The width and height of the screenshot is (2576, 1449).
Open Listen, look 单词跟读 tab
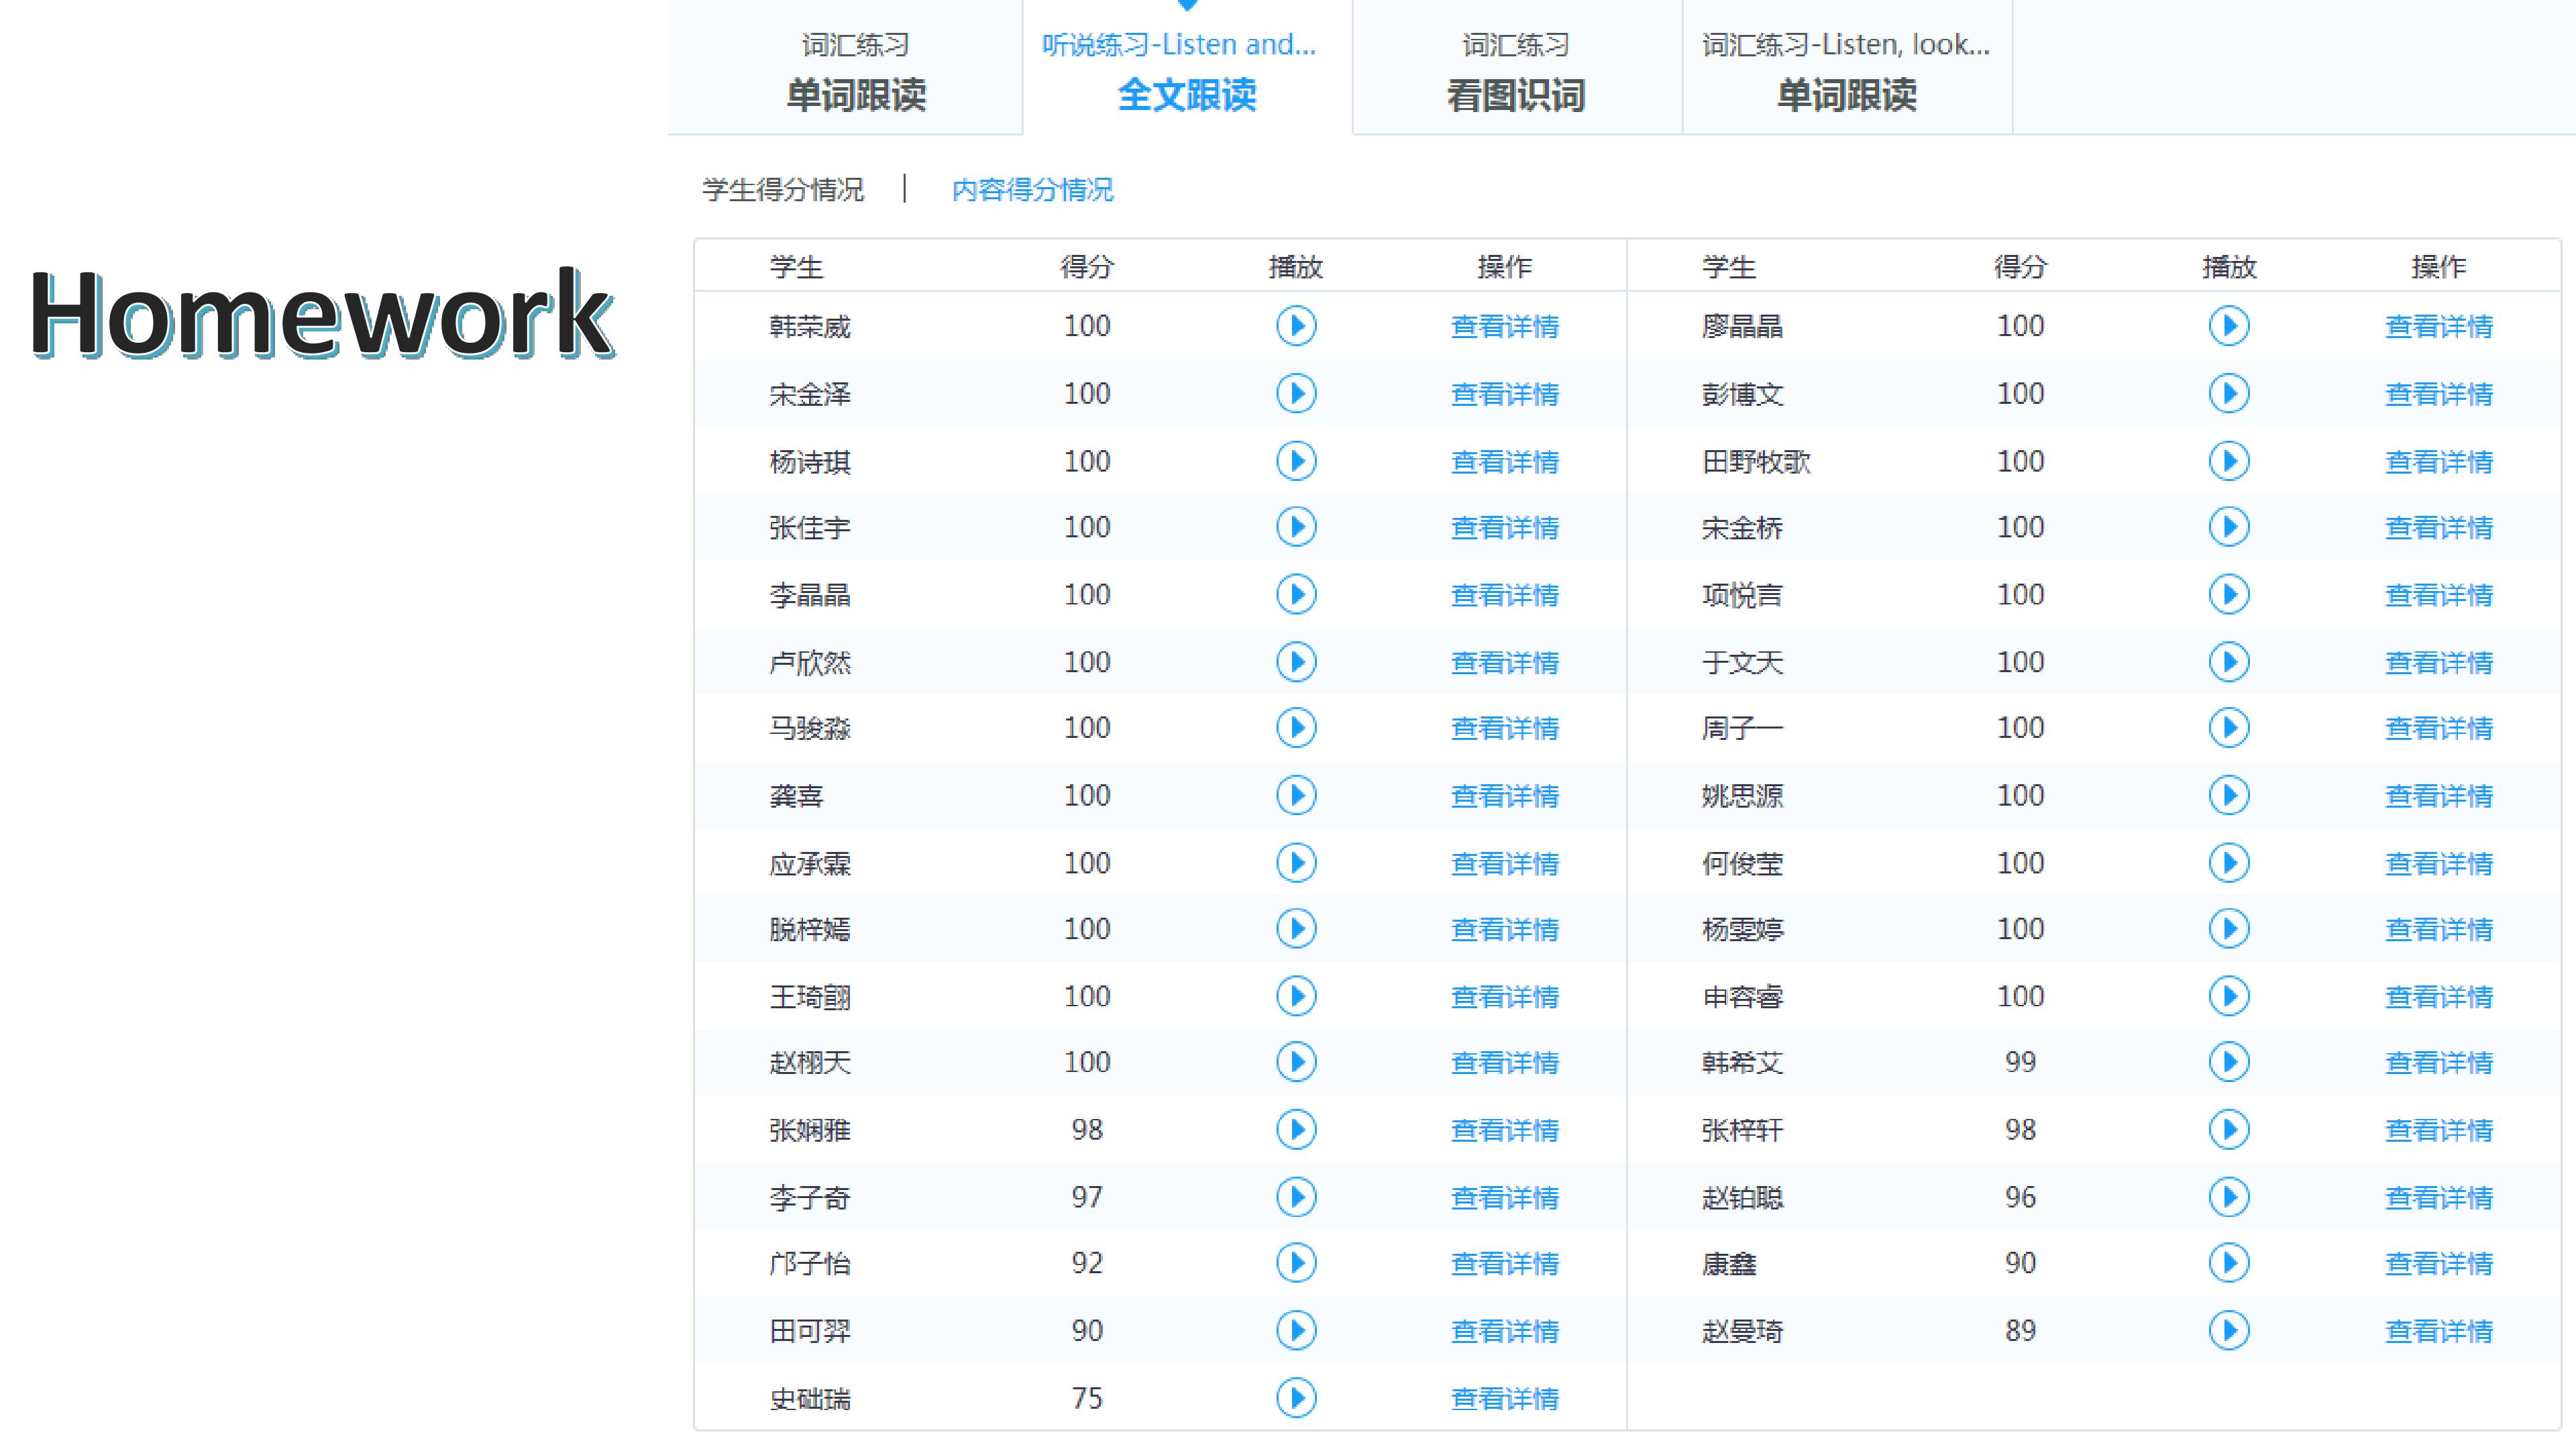coord(1847,68)
